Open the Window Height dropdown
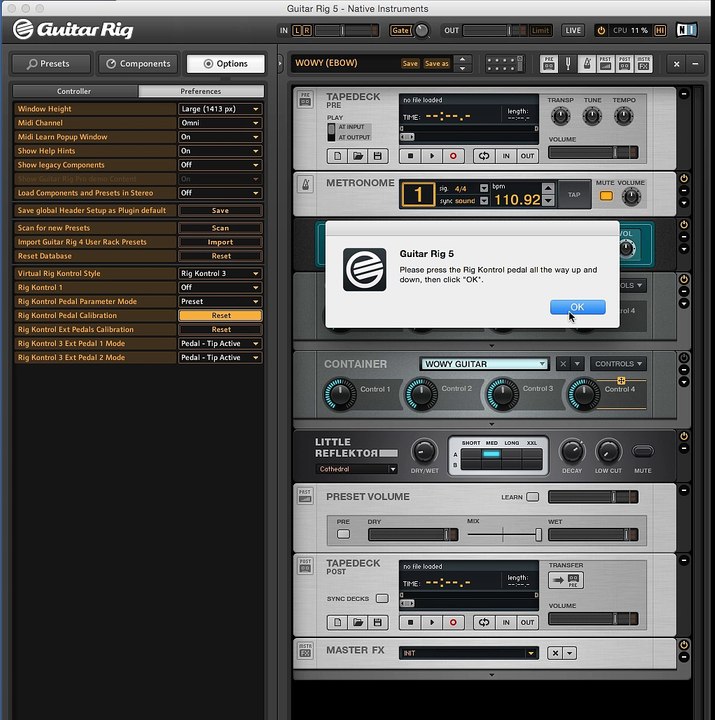The image size is (715, 720). point(220,109)
